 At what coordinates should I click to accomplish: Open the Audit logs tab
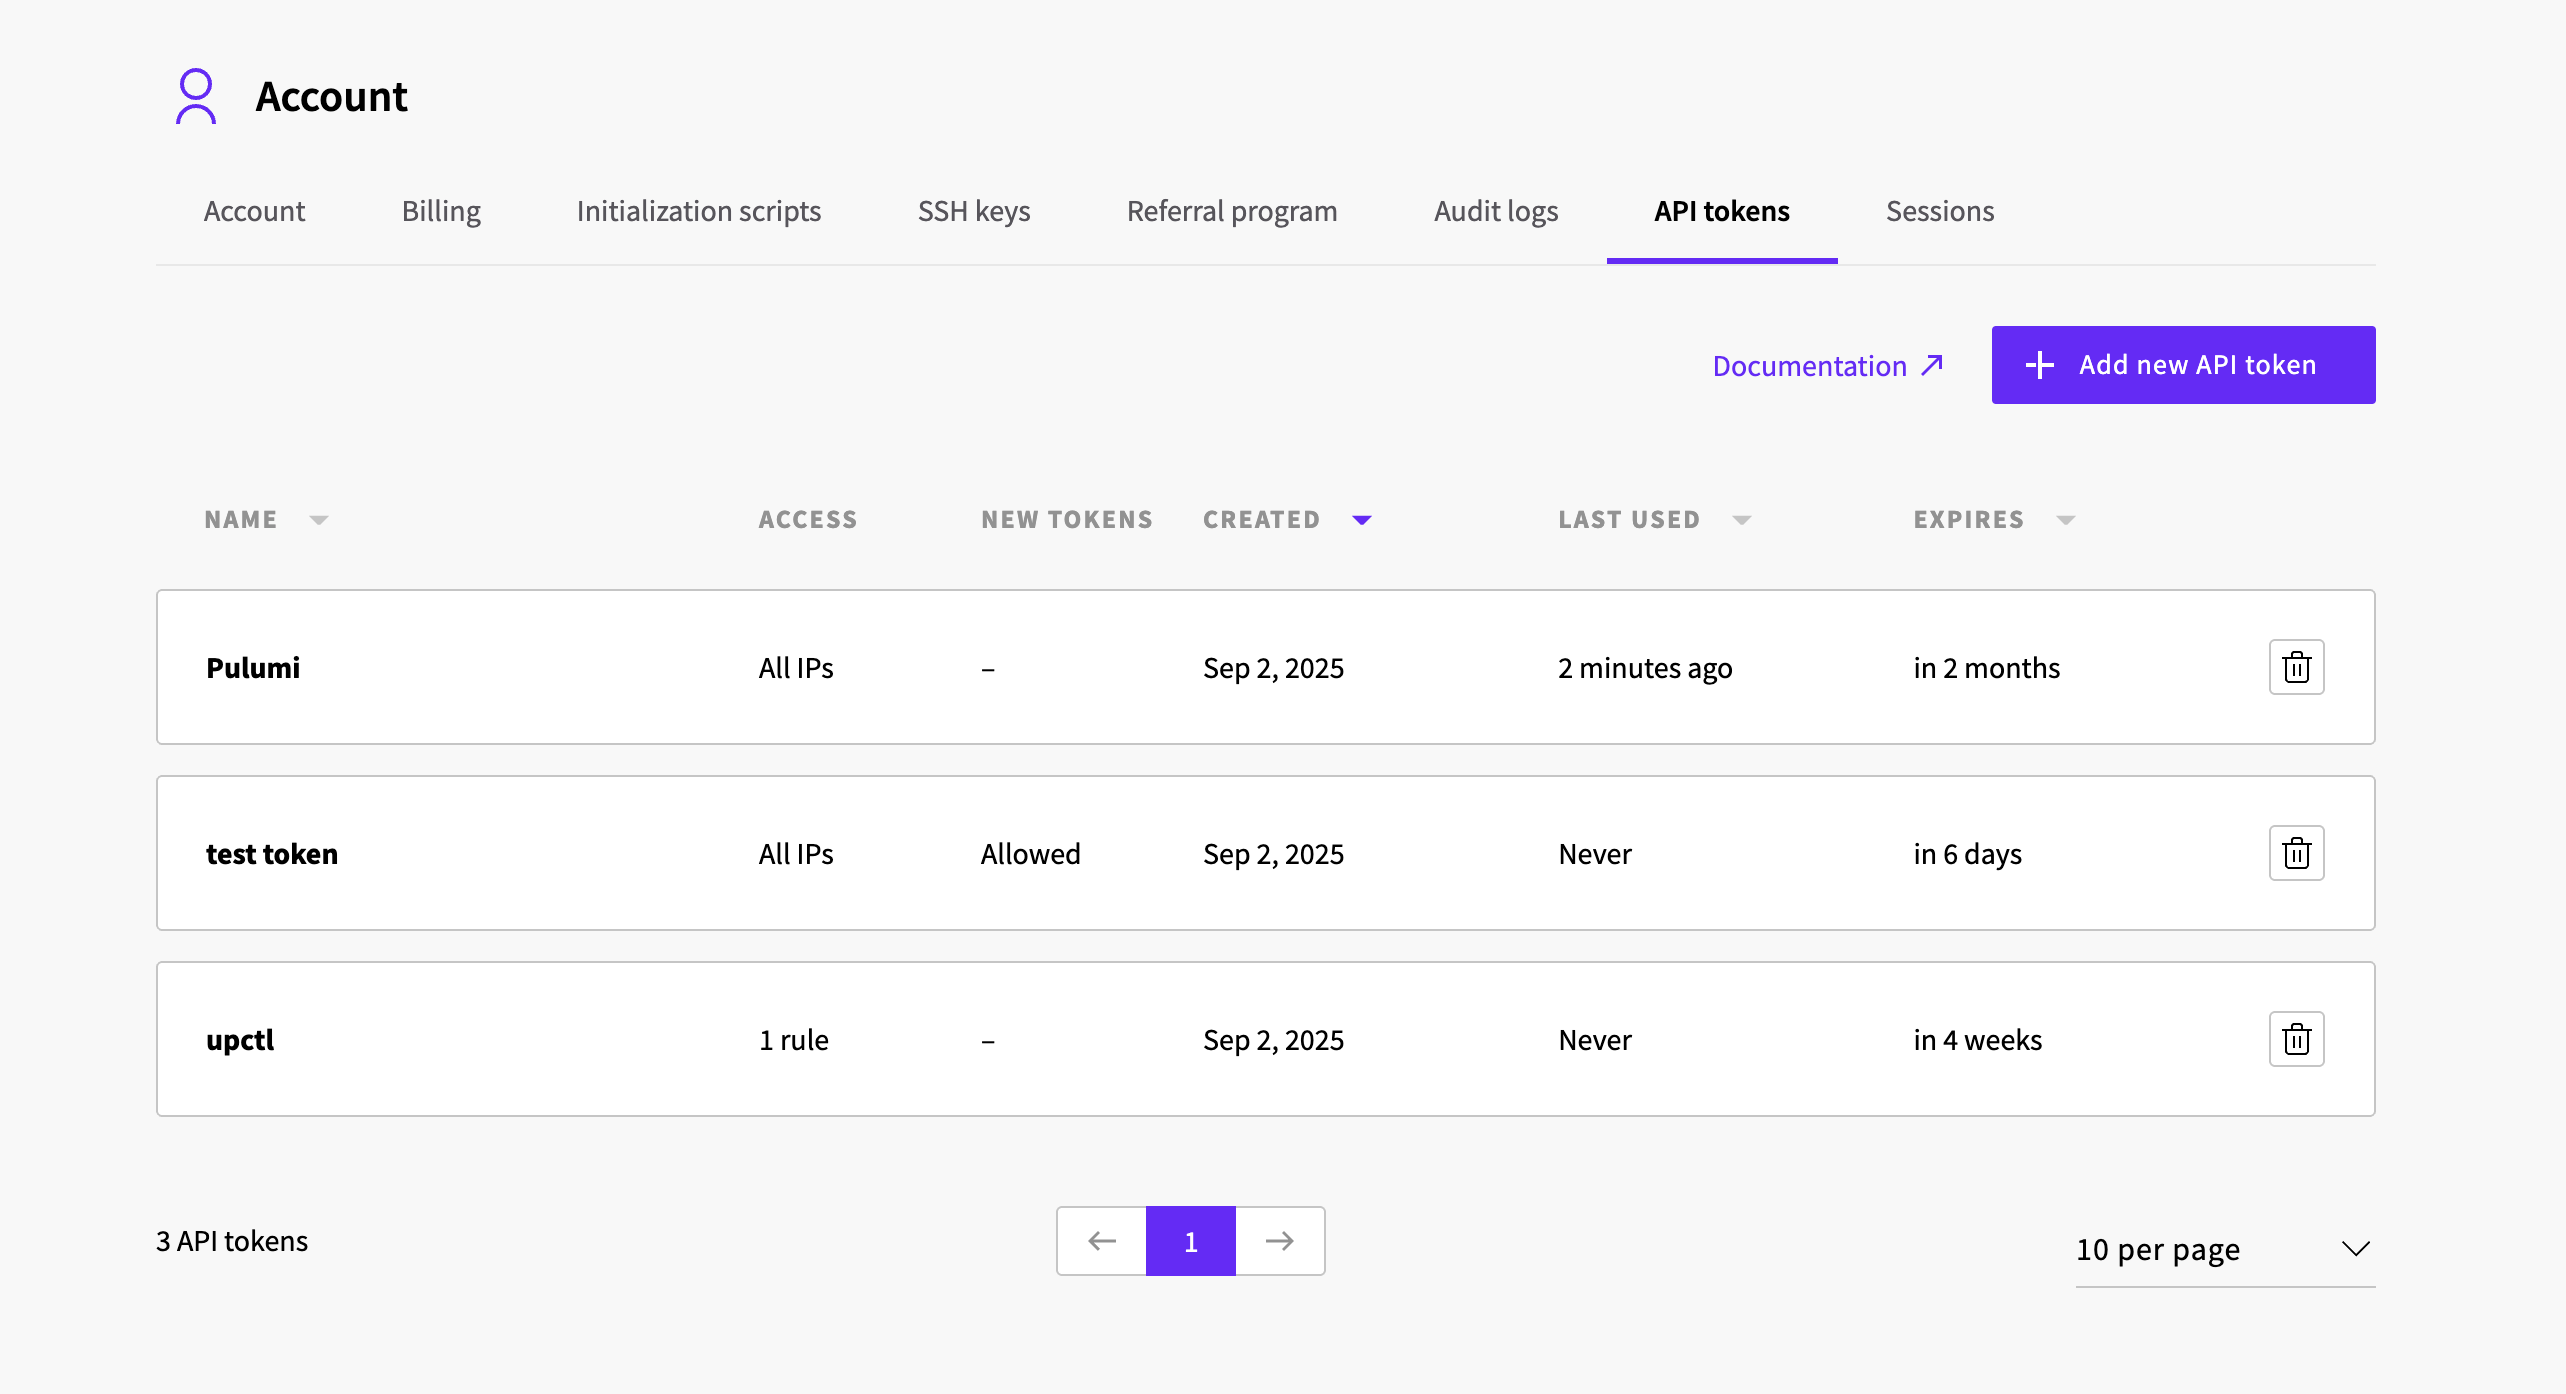[1495, 211]
